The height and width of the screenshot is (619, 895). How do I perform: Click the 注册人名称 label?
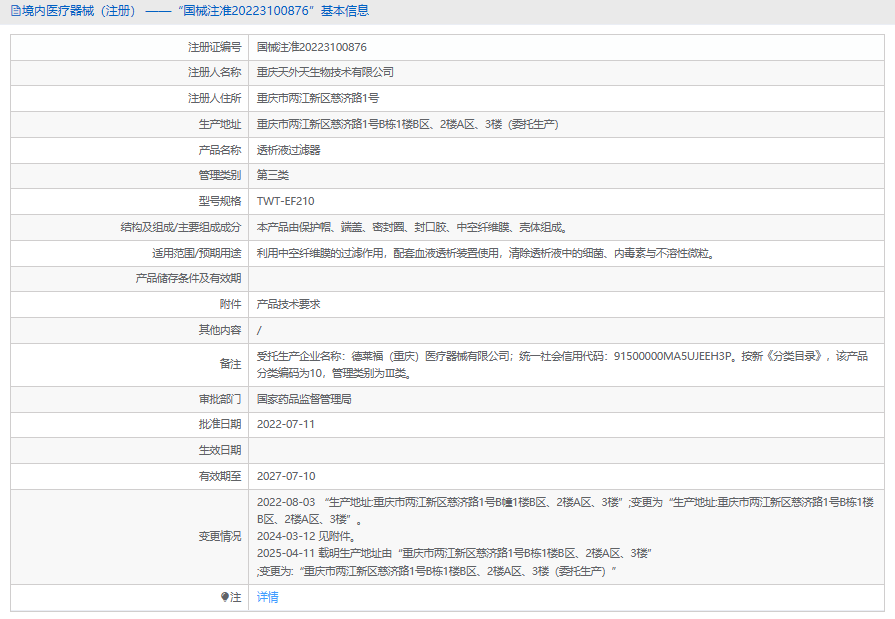(215, 73)
